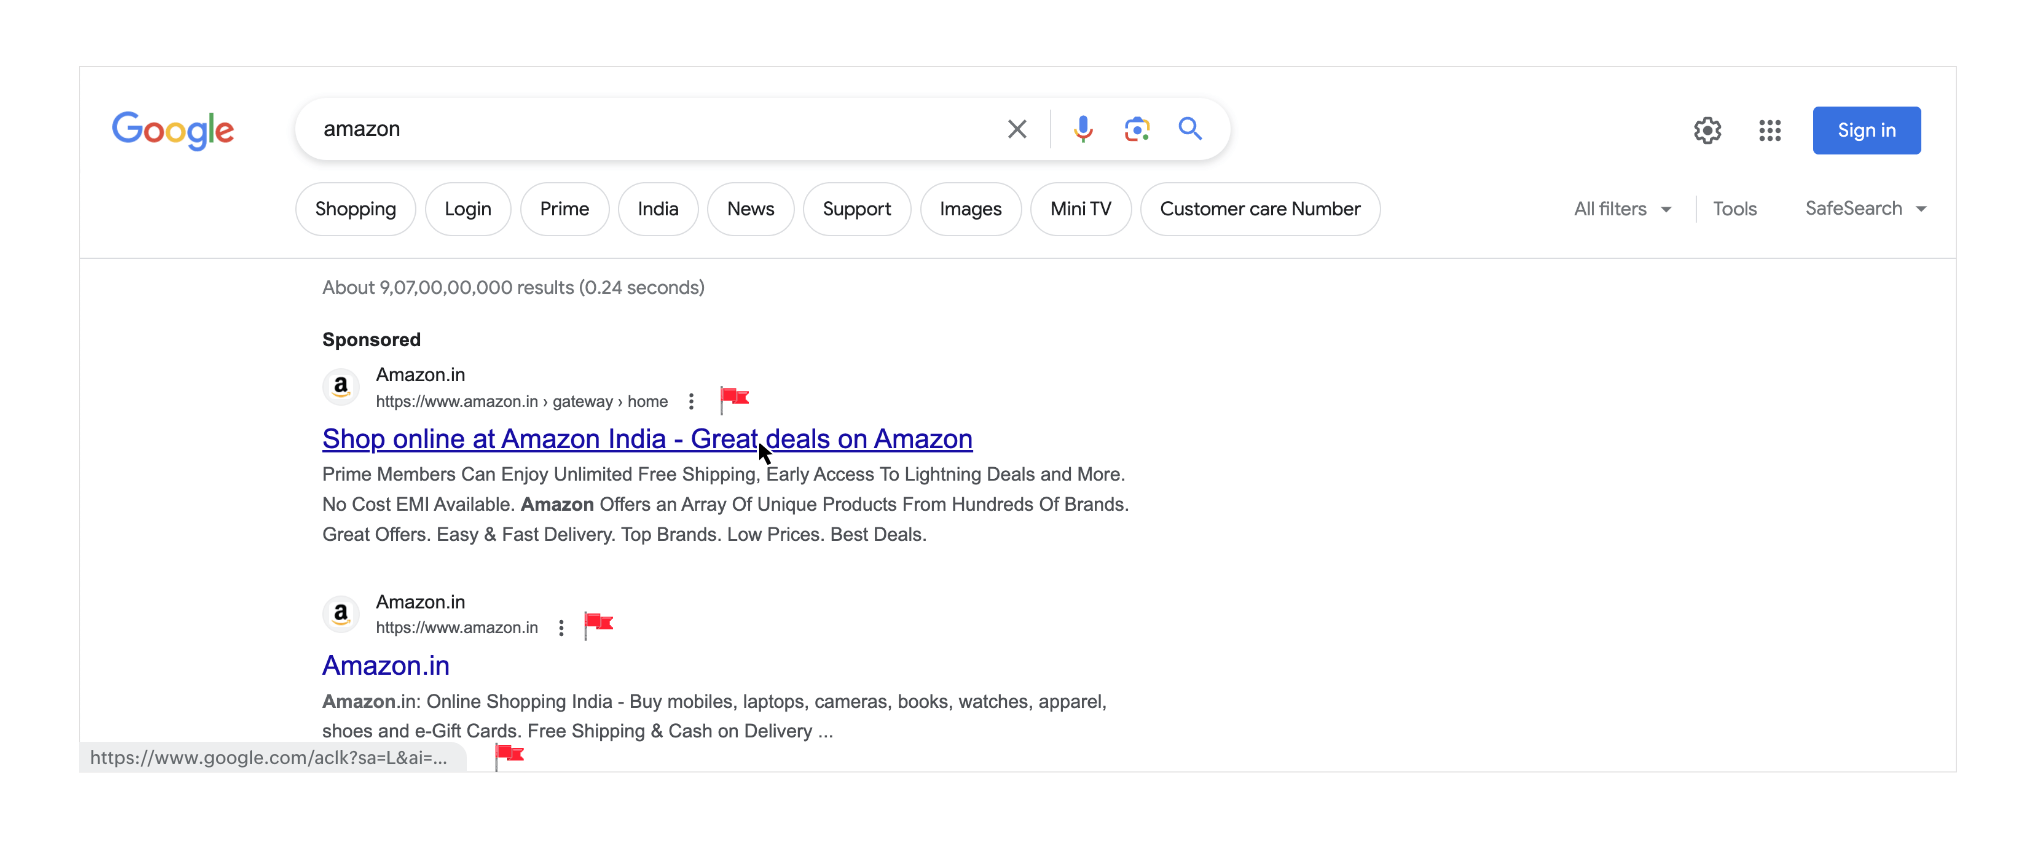Start voice search with microphone icon
2040x844 pixels.
tap(1083, 129)
